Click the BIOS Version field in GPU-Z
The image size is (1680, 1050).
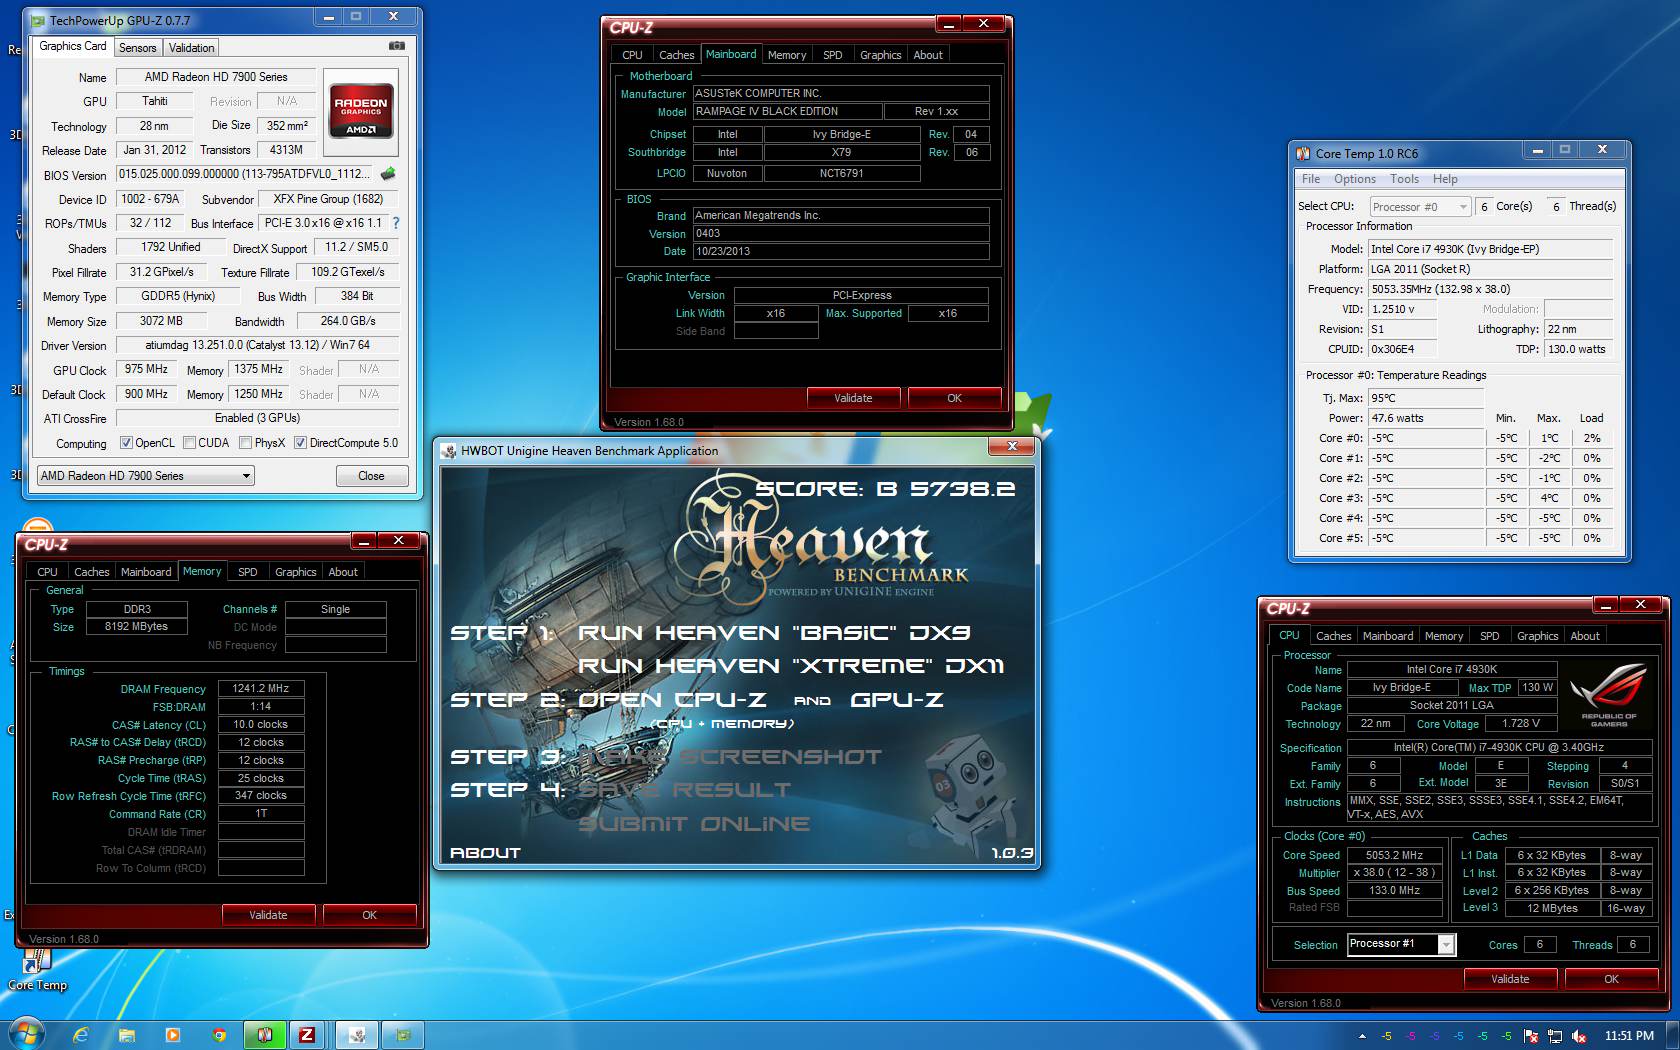pos(245,174)
